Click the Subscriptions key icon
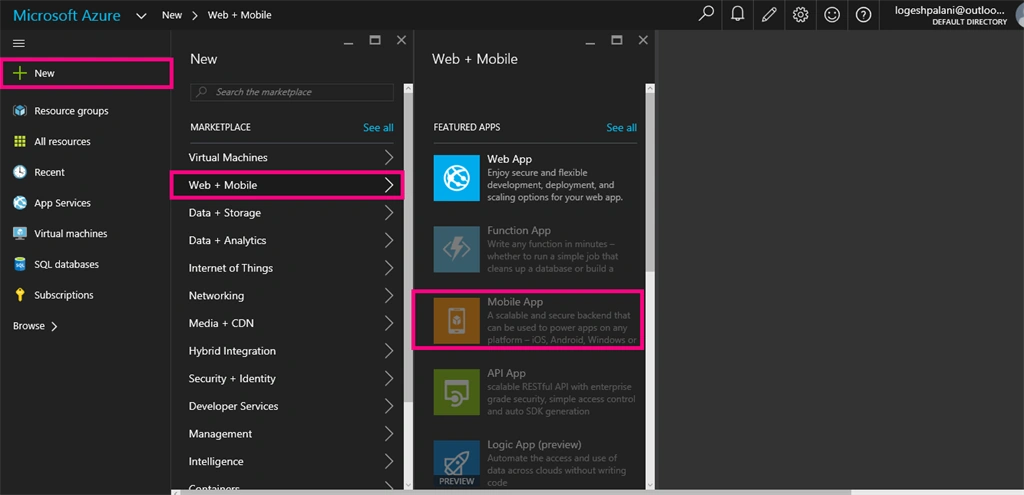This screenshot has height=495, width=1024. [20, 295]
